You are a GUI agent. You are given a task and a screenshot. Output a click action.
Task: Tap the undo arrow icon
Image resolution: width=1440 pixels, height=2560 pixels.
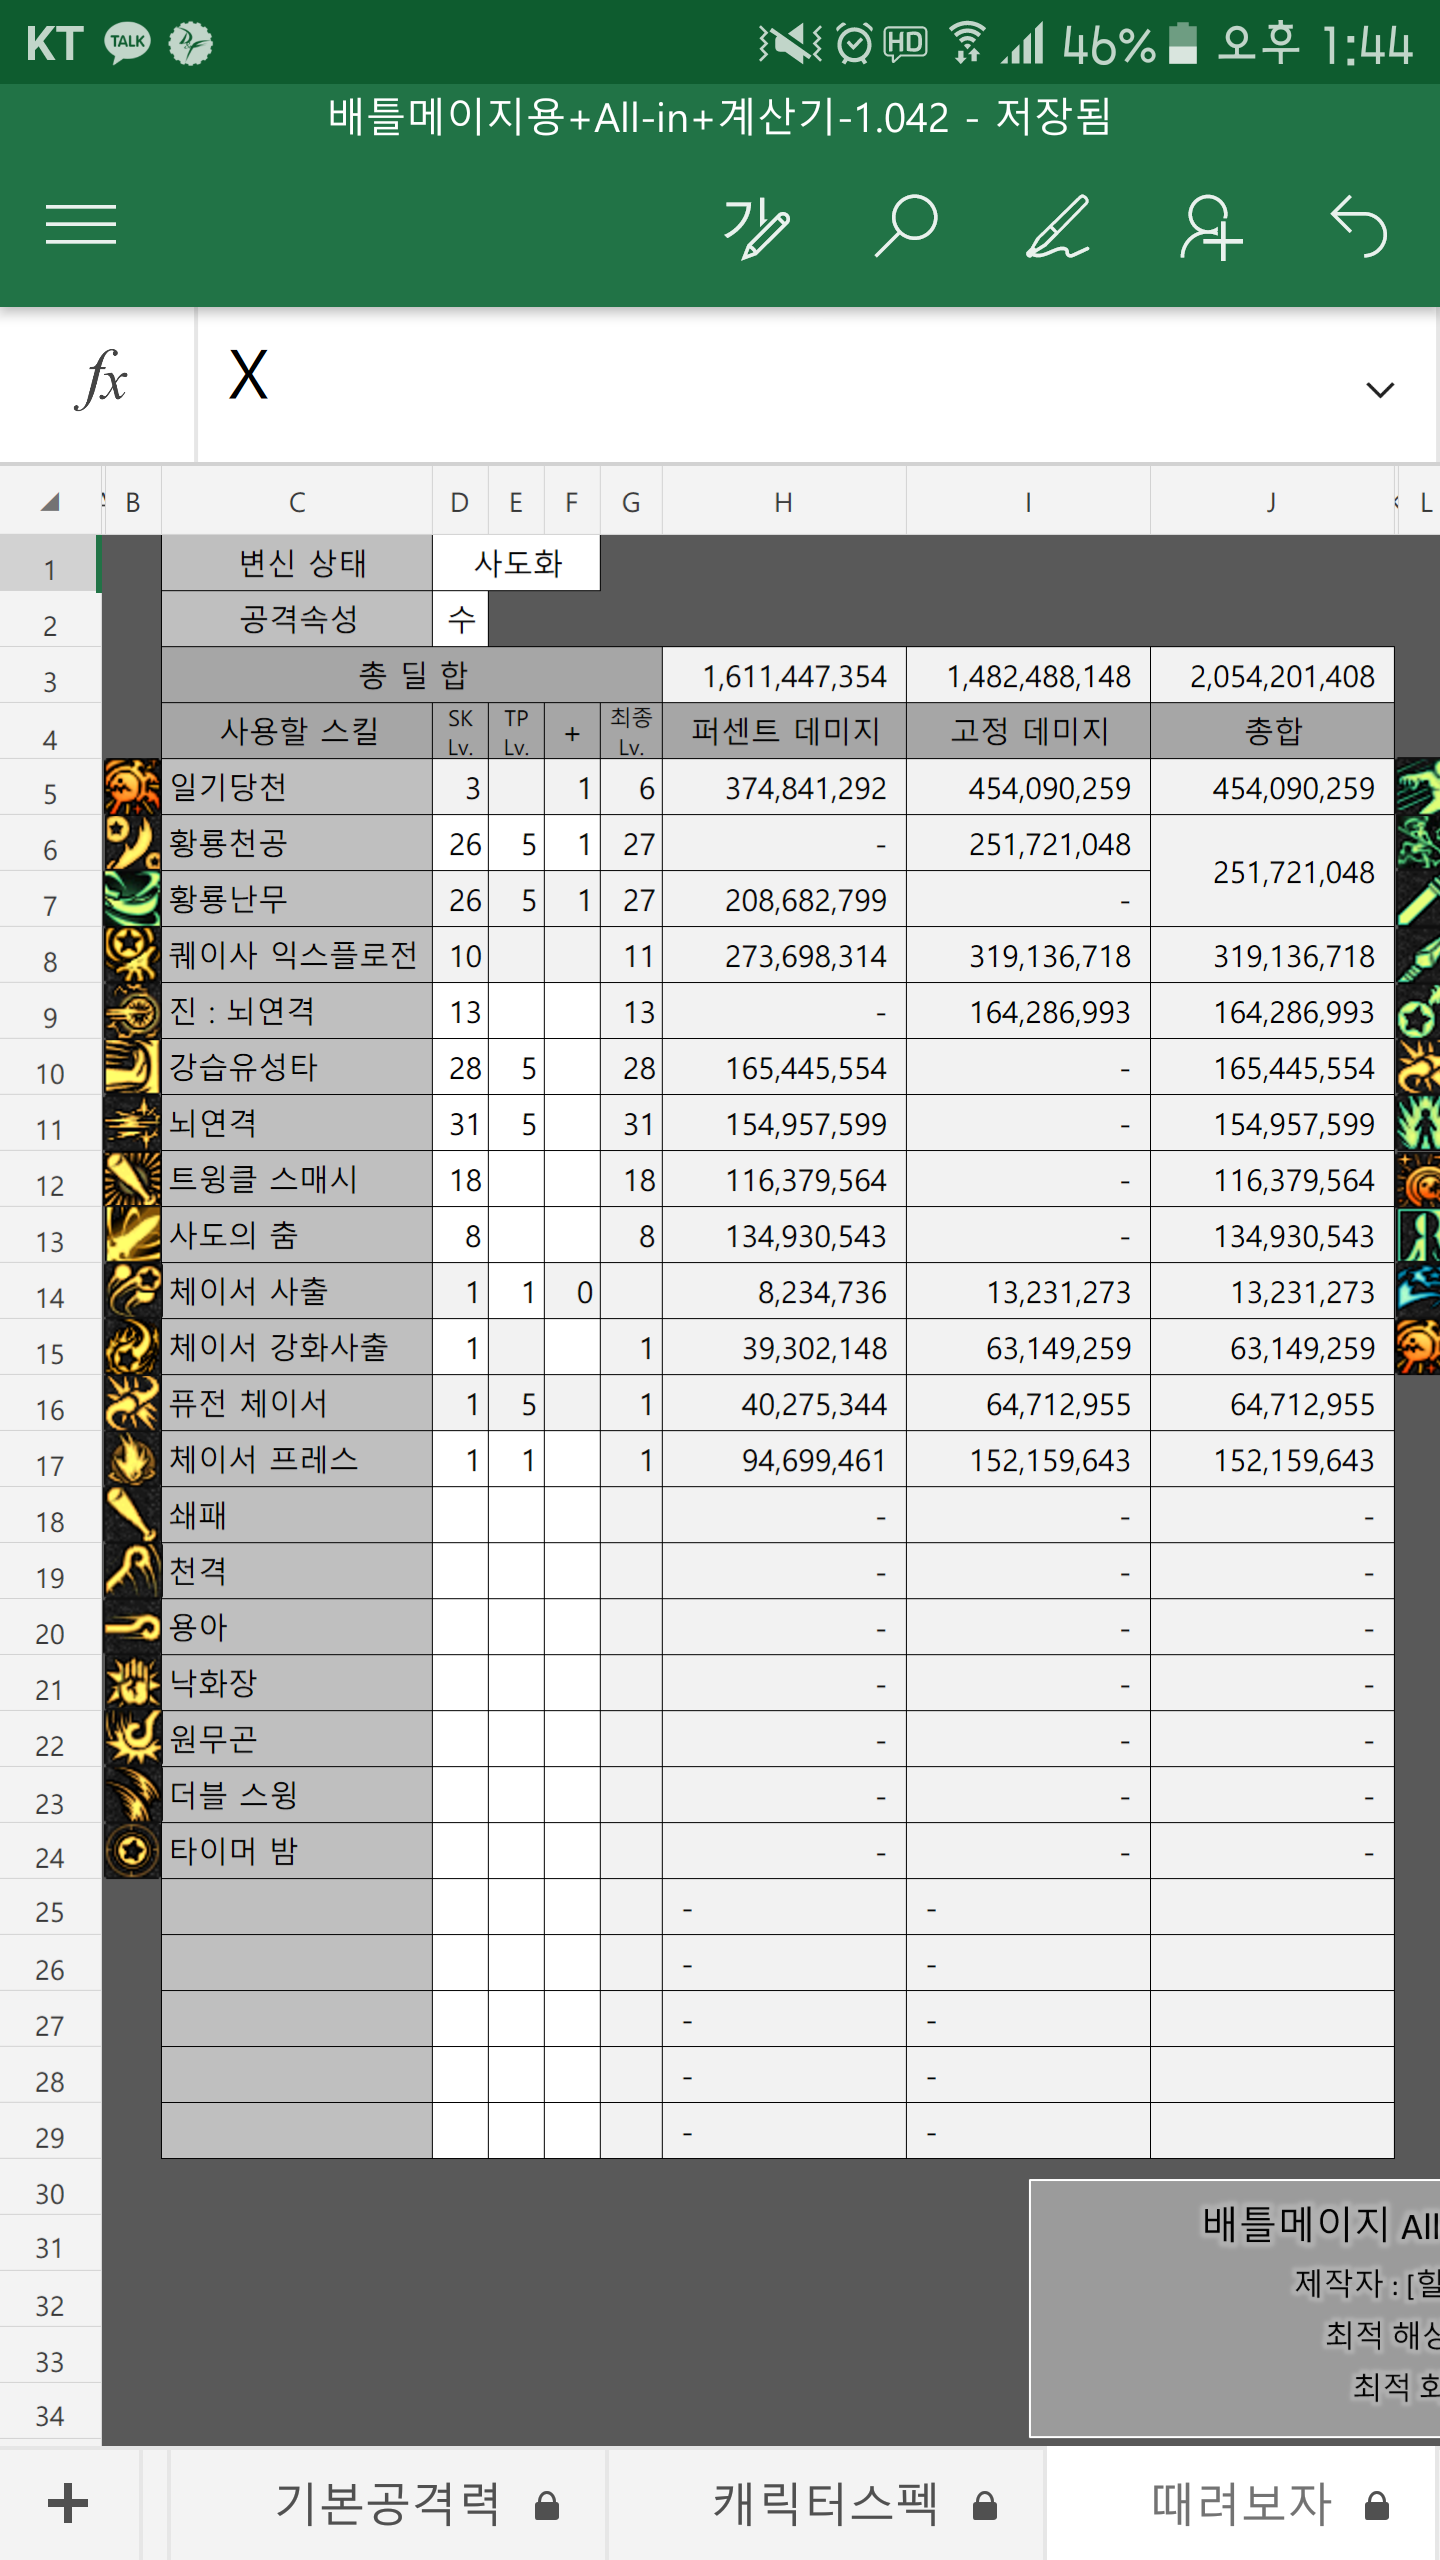pos(1360,227)
